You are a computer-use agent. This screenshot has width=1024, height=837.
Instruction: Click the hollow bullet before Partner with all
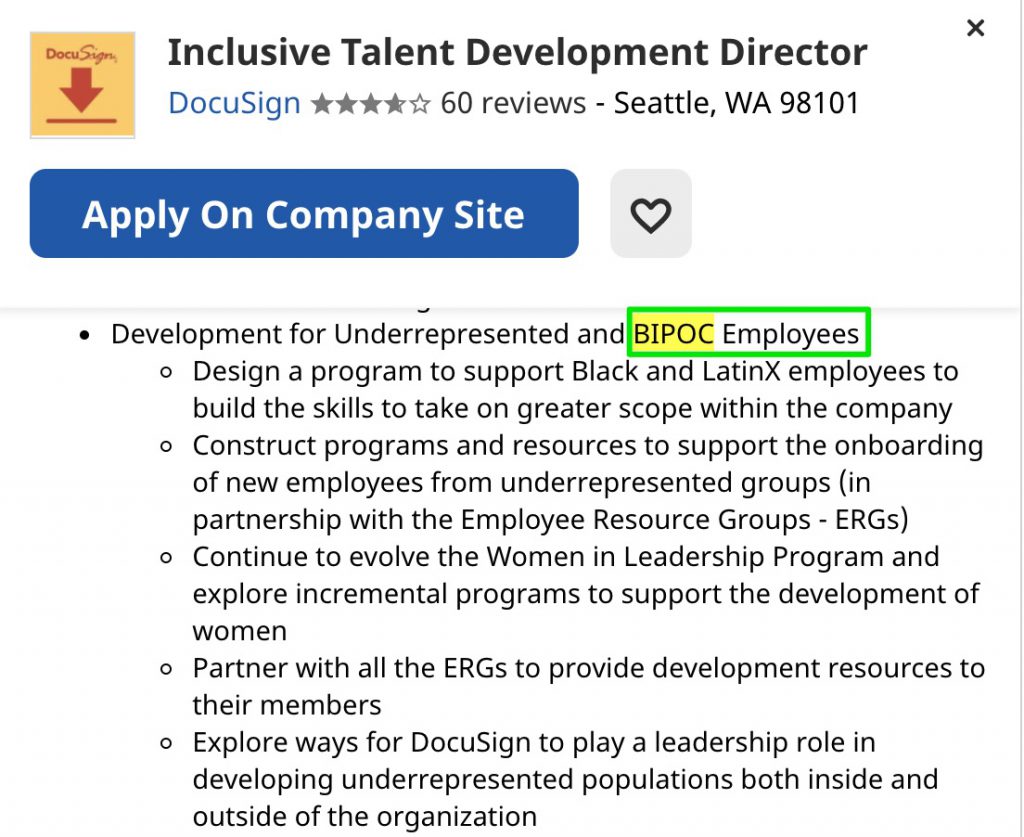pyautogui.click(x=168, y=668)
